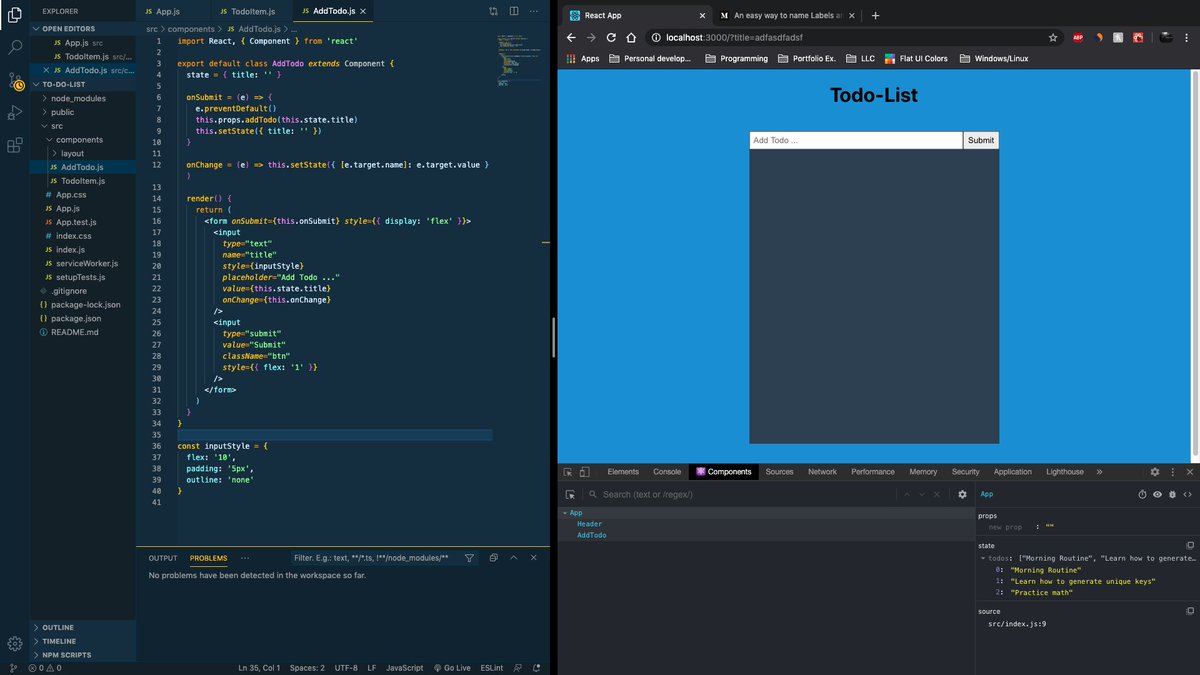
Task: Open the Source Control view in activity bar
Action: coord(15,81)
